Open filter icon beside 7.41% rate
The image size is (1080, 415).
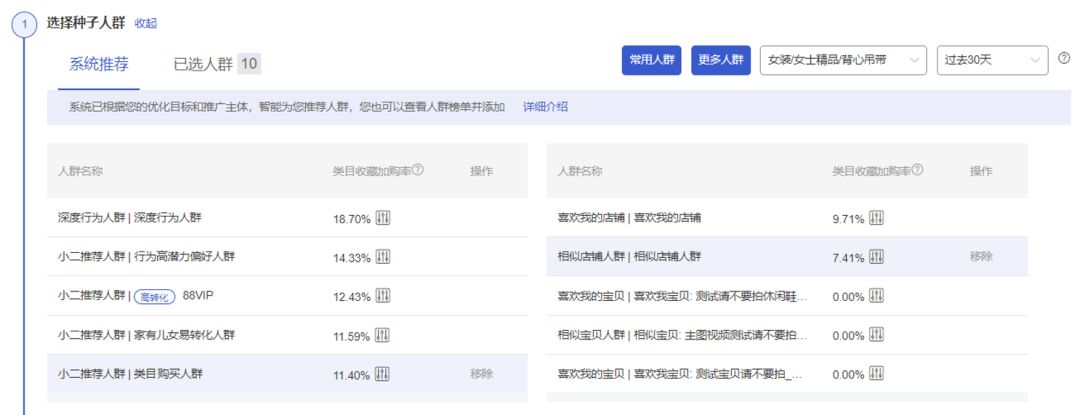[x=876, y=257]
